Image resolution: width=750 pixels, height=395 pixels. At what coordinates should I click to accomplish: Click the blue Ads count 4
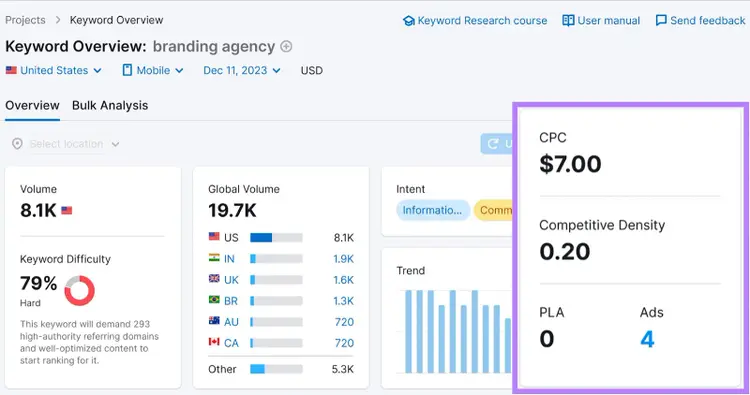(x=647, y=339)
